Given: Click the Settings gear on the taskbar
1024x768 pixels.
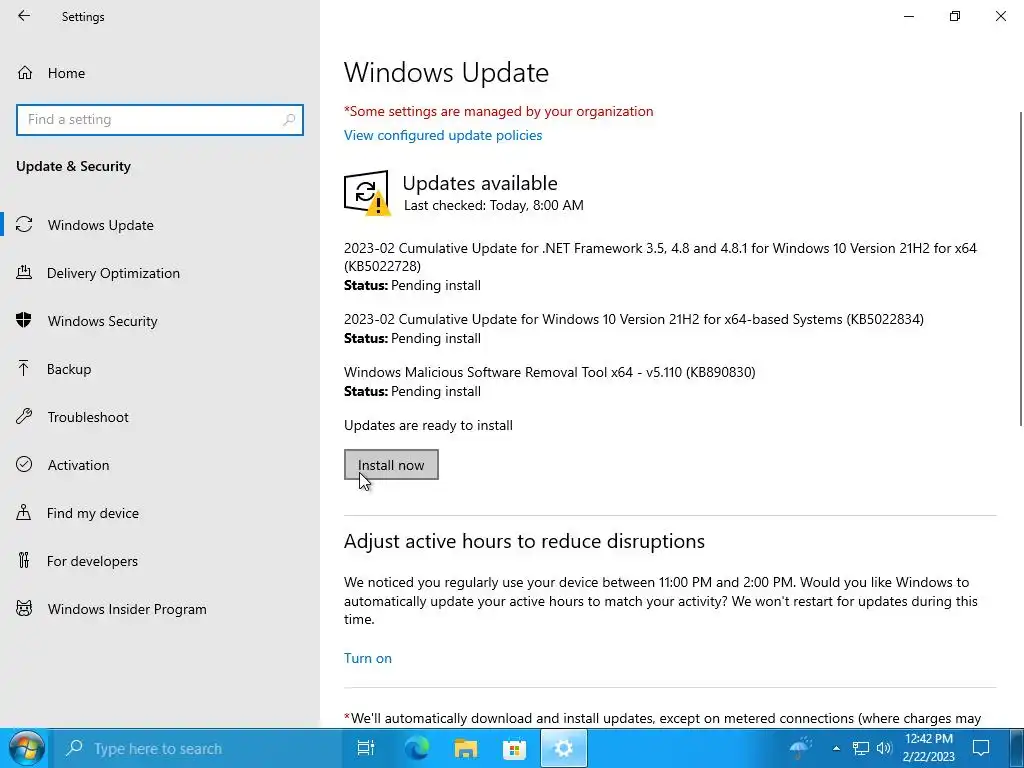Looking at the screenshot, I should pyautogui.click(x=563, y=748).
